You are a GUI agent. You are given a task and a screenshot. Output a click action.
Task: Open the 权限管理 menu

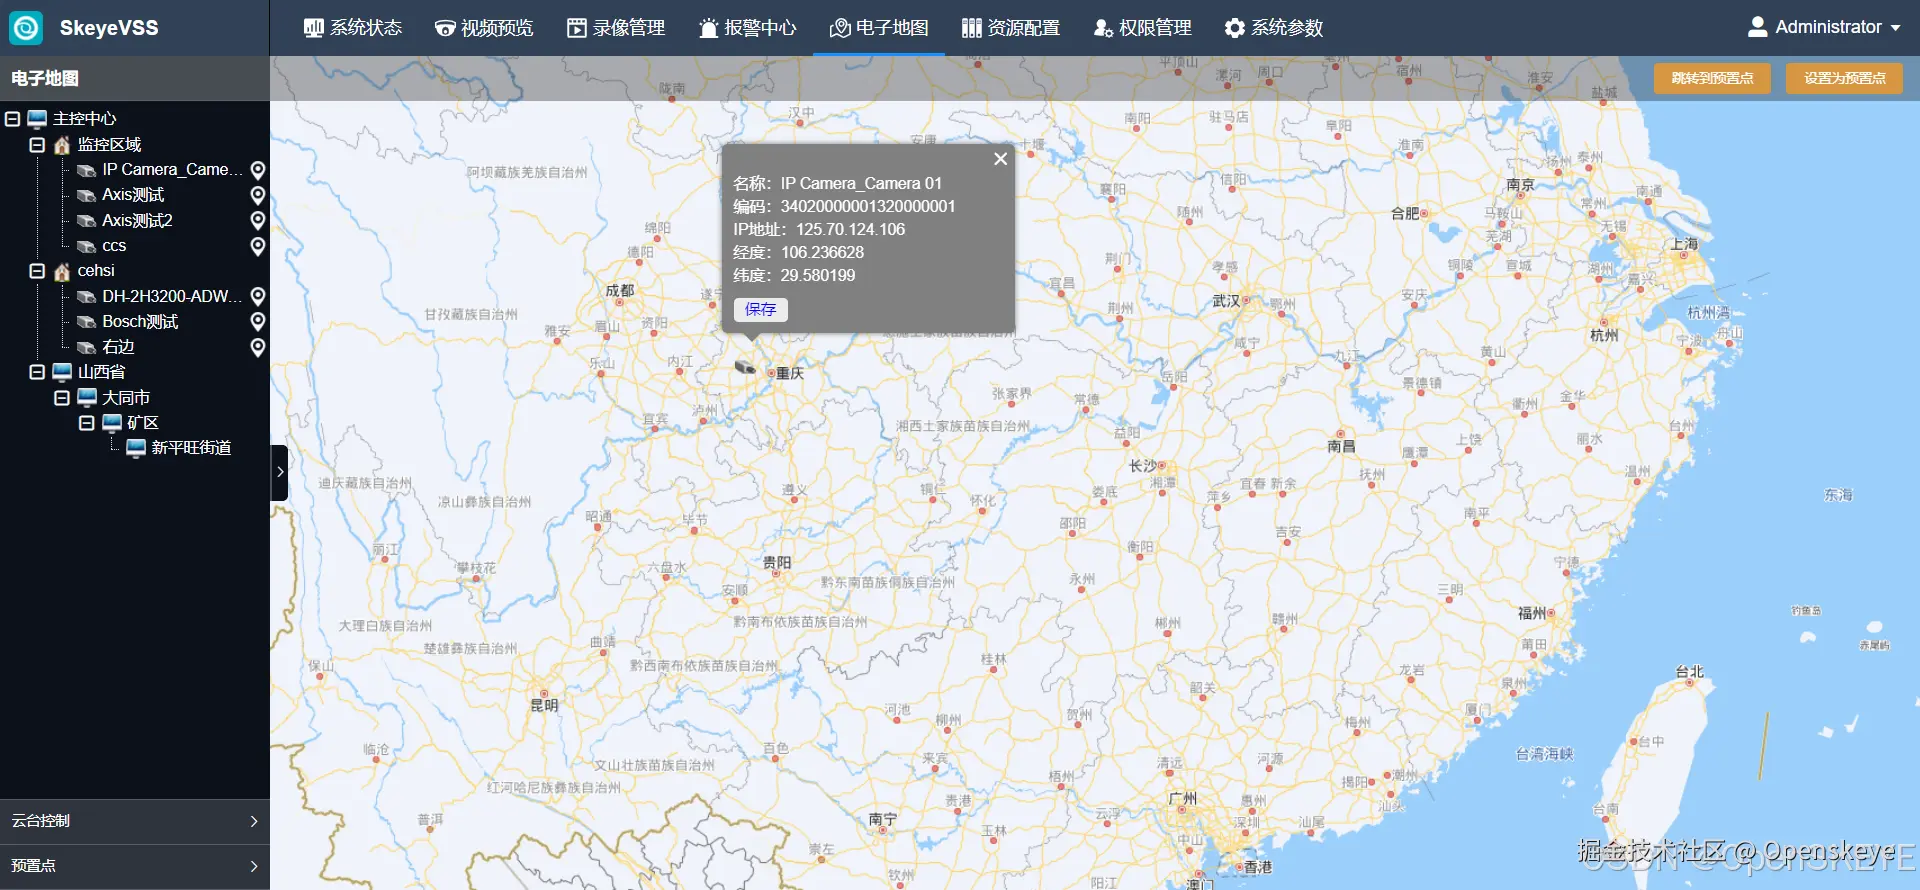[x=1142, y=28]
